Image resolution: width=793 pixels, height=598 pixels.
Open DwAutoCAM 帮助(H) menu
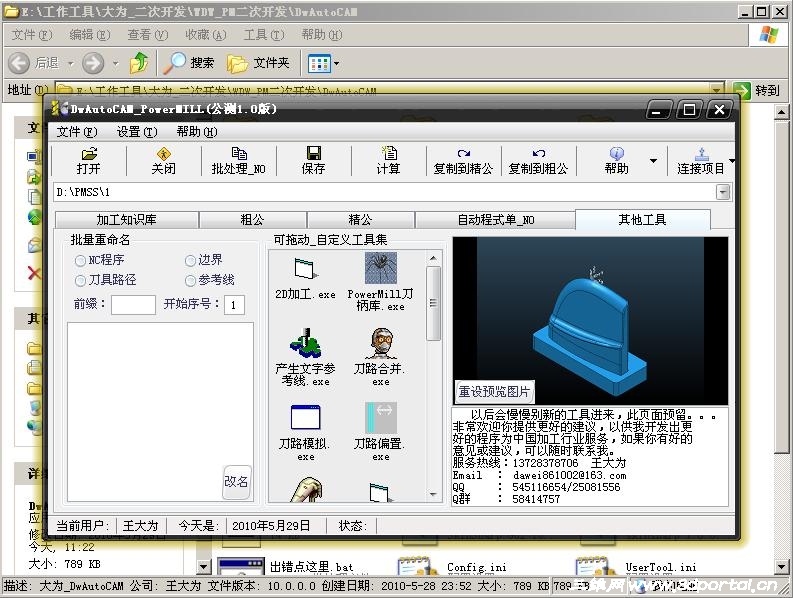click(197, 132)
